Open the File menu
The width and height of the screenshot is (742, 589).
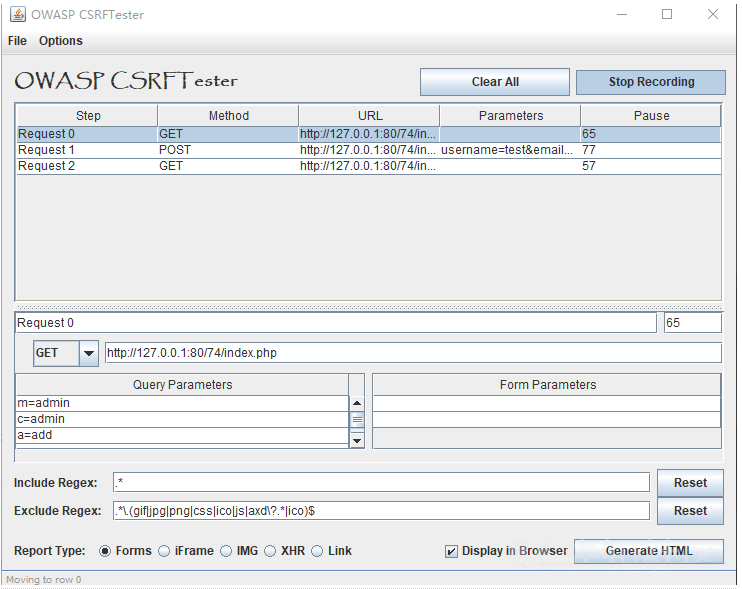pos(17,41)
